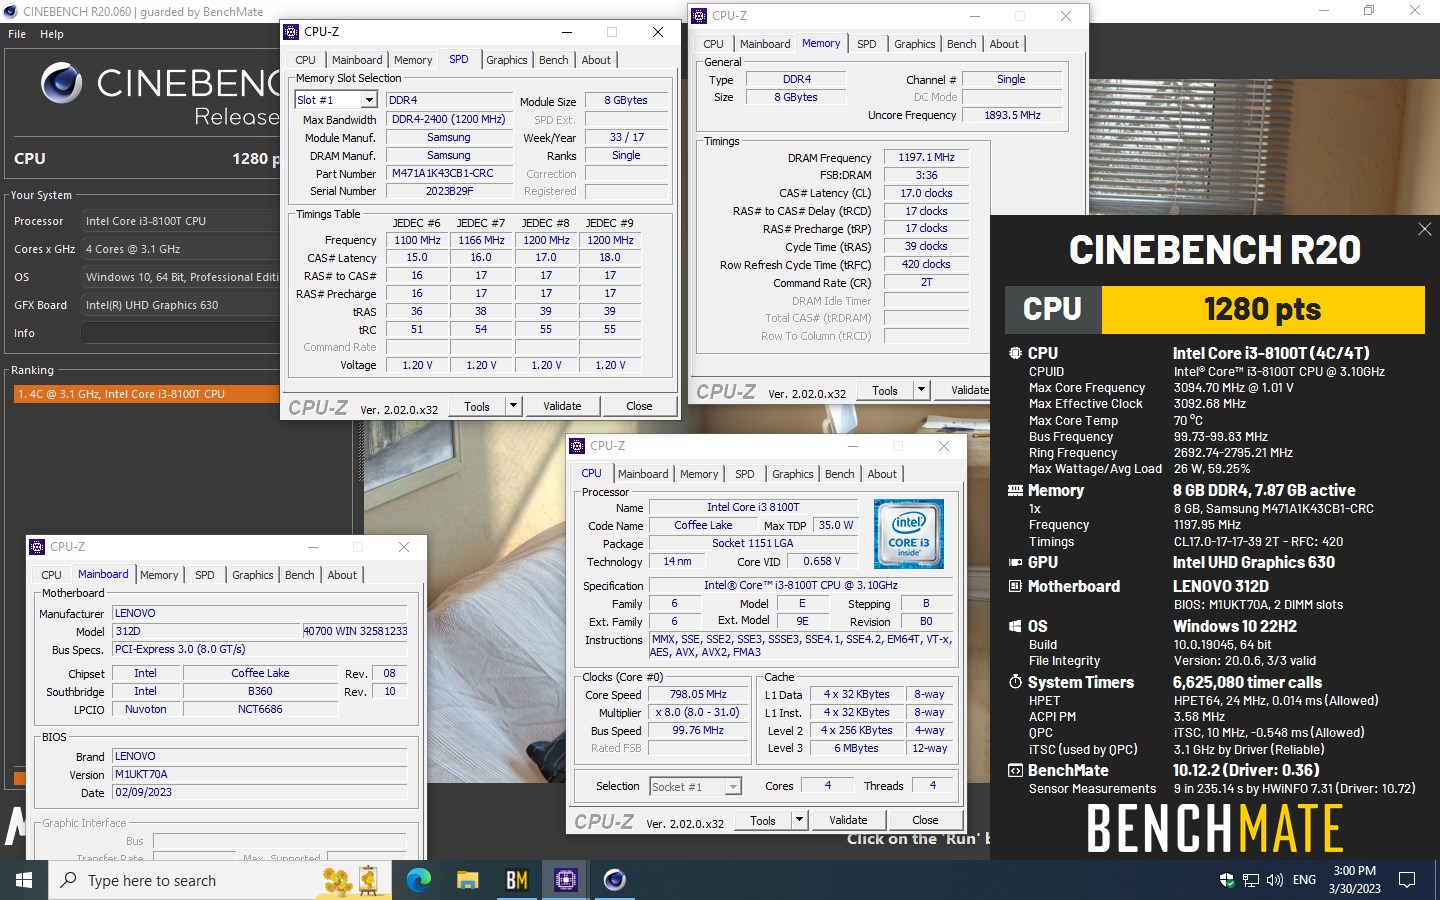Select CPU tab in Mainboard window
This screenshot has height=900, width=1440.
pyautogui.click(x=52, y=575)
